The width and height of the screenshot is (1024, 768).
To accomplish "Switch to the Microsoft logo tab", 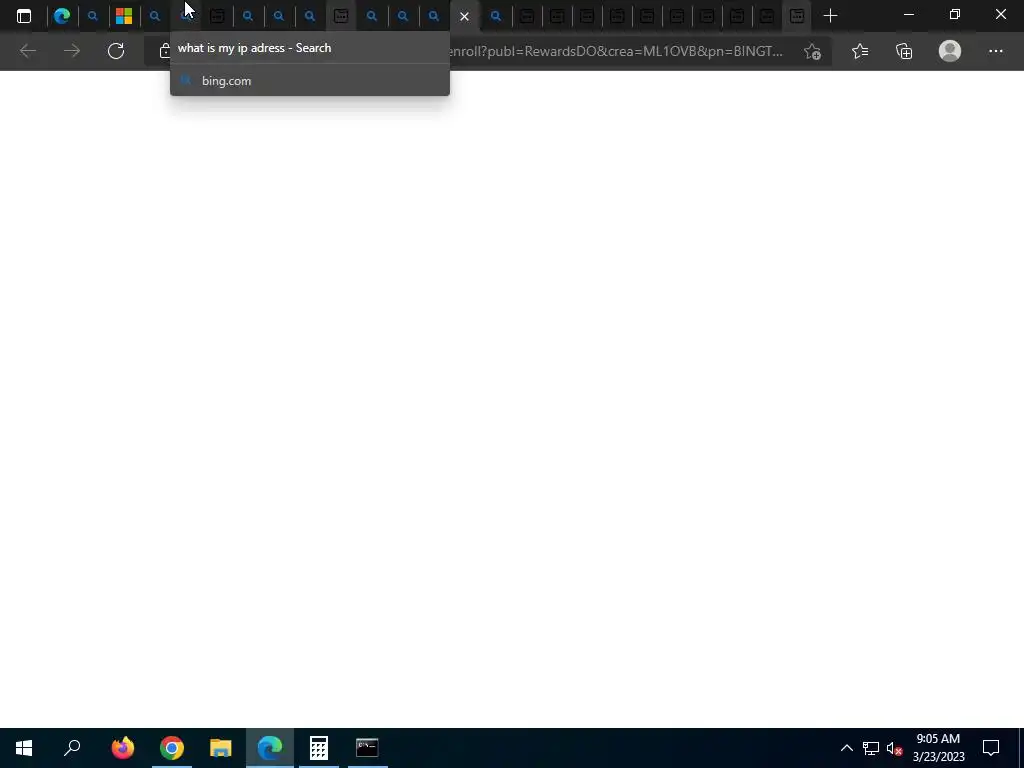I will pos(123,16).
